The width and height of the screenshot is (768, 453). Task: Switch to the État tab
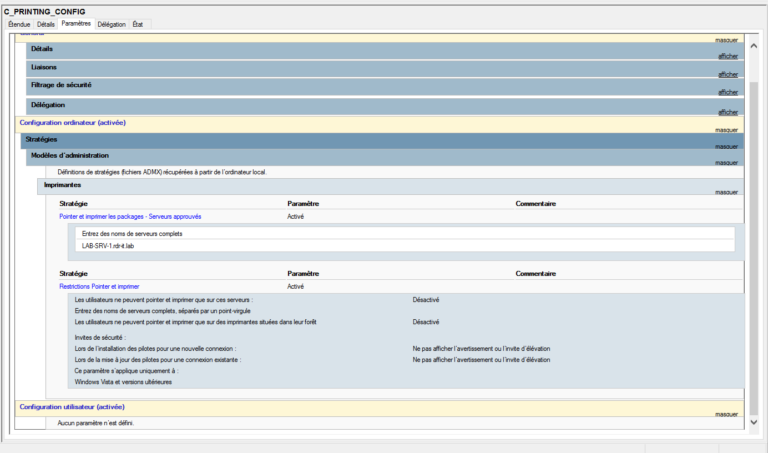(138, 24)
